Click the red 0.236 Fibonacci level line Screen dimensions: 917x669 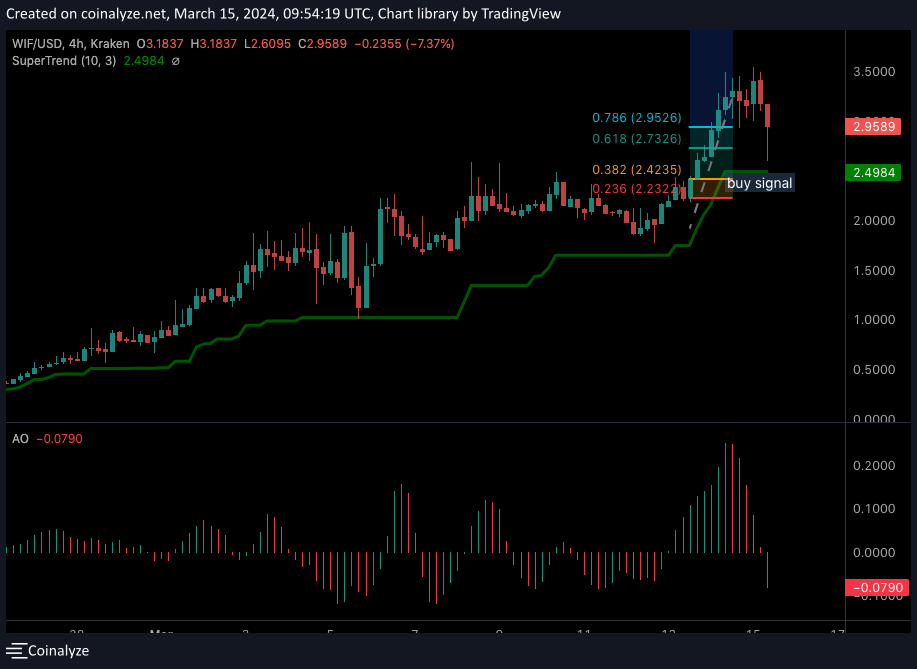pos(711,198)
